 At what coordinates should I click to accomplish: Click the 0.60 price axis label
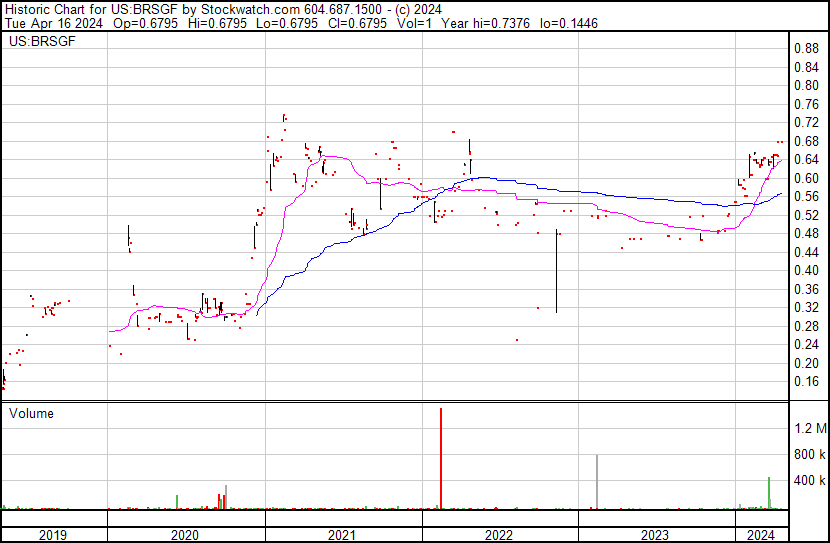click(x=806, y=178)
